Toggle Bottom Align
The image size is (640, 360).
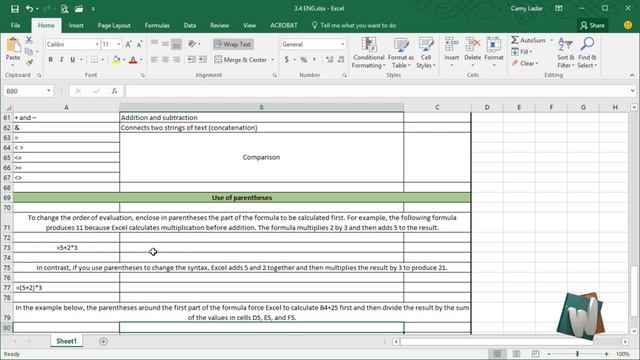(x=176, y=44)
